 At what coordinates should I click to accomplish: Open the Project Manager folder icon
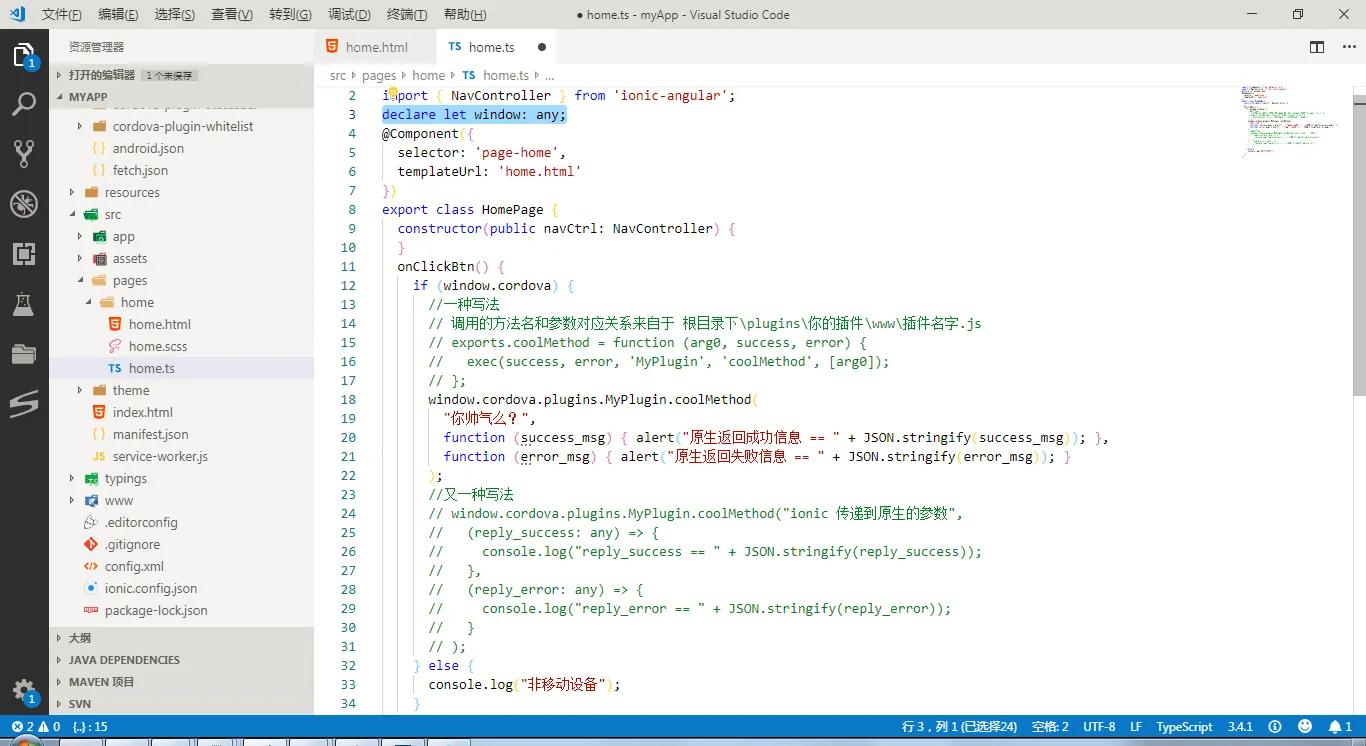24,354
